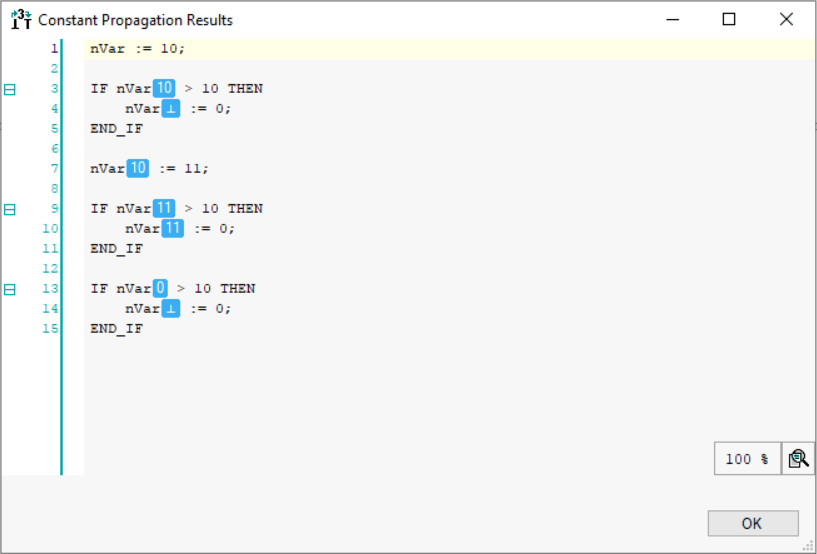Minimize the Constant Propagation Results window

673,19
